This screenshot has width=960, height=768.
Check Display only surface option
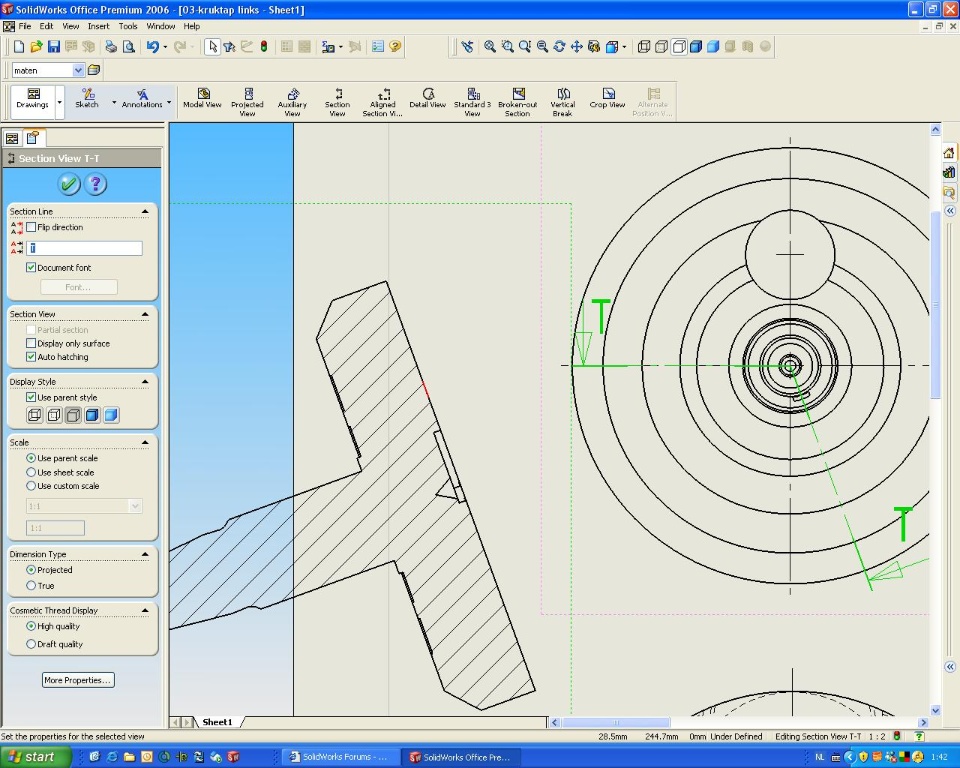tap(31, 343)
